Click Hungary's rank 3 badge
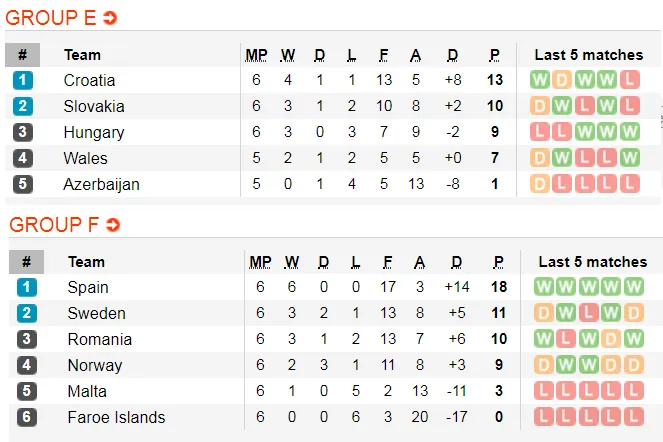 pos(22,132)
